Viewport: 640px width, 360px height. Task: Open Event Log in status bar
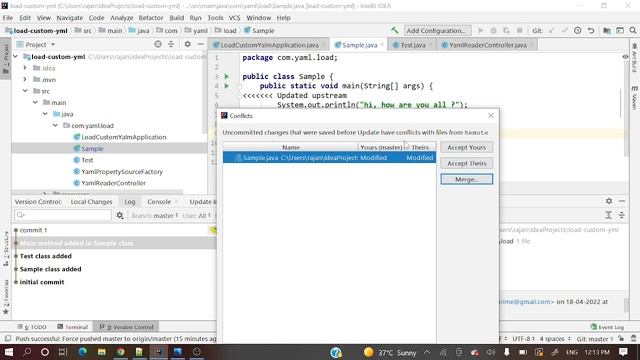click(x=607, y=327)
